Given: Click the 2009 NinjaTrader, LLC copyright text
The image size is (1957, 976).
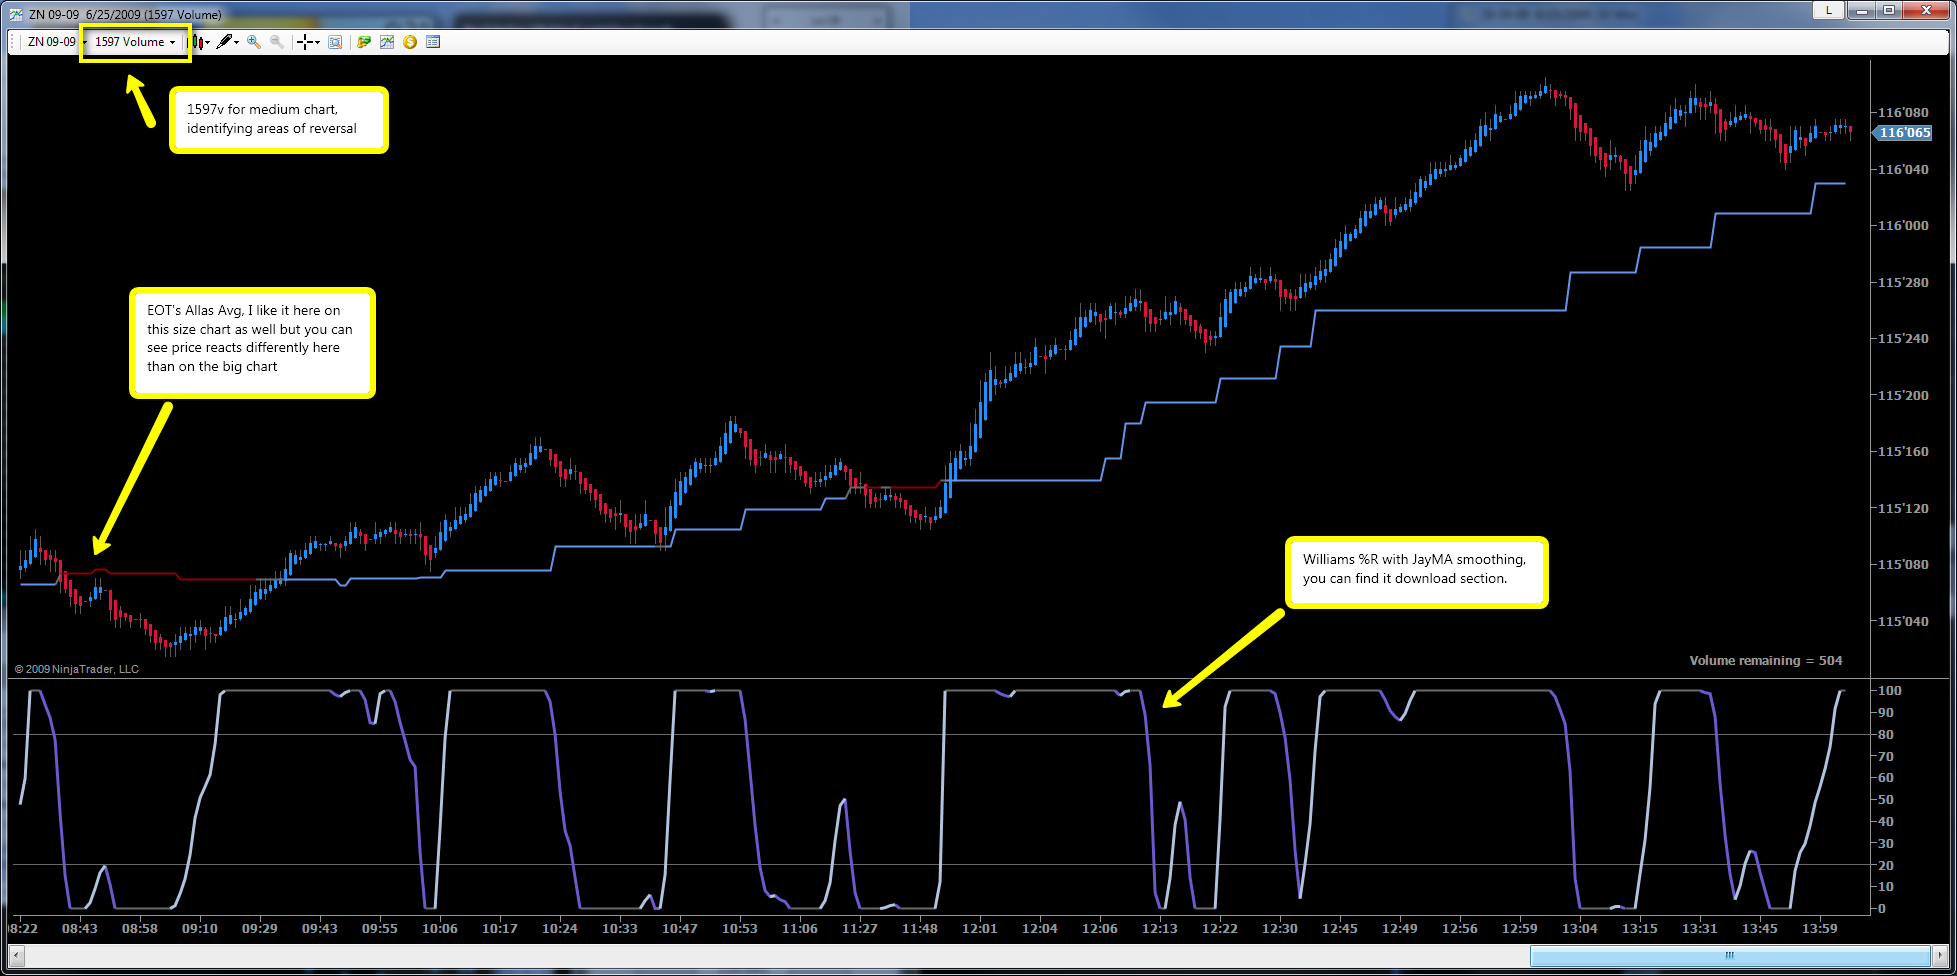Looking at the screenshot, I should [x=77, y=669].
